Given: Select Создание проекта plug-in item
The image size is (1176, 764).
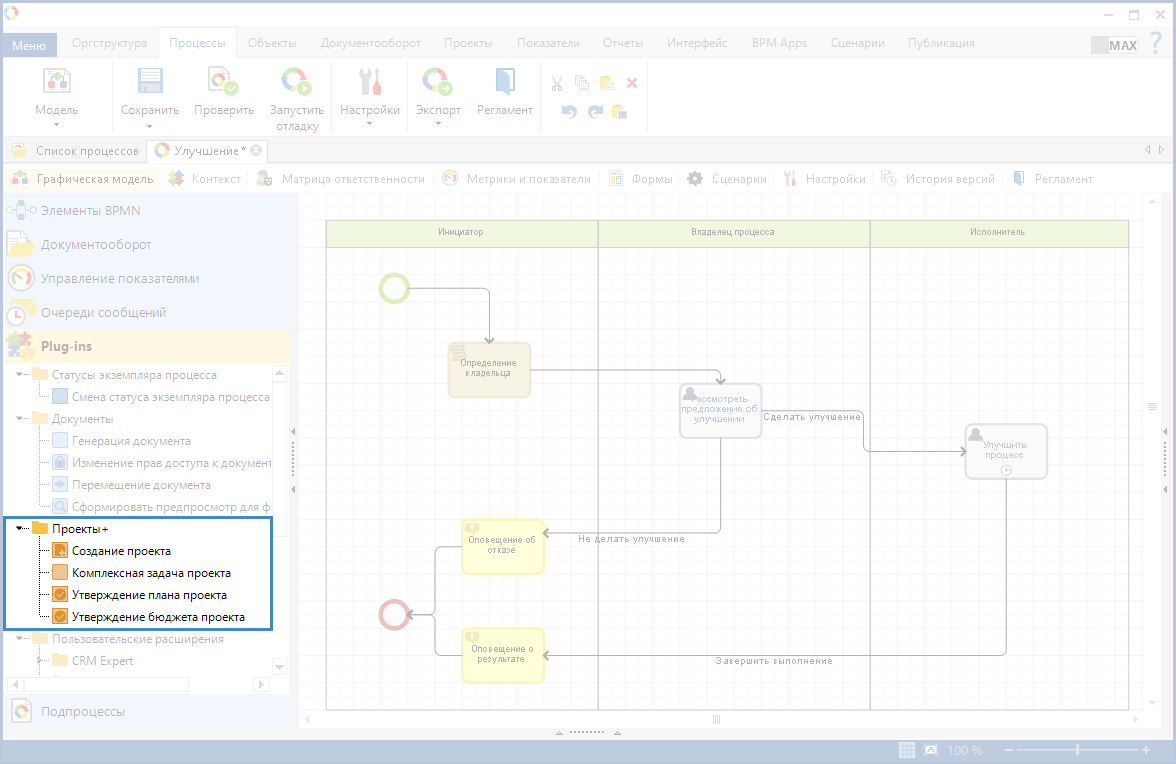Looking at the screenshot, I should pyautogui.click(x=121, y=551).
